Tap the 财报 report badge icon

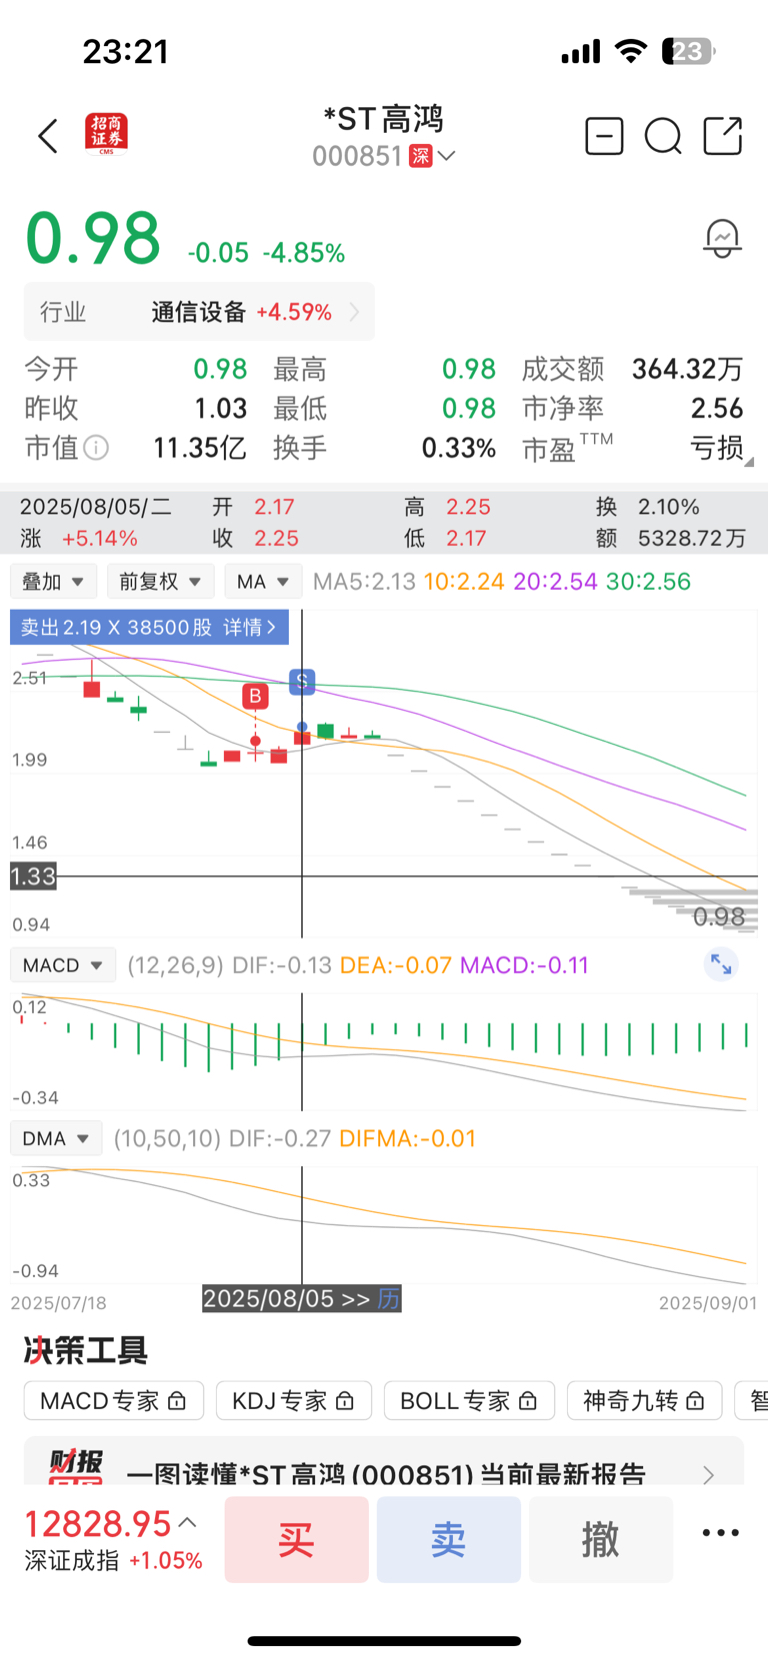(x=76, y=1465)
